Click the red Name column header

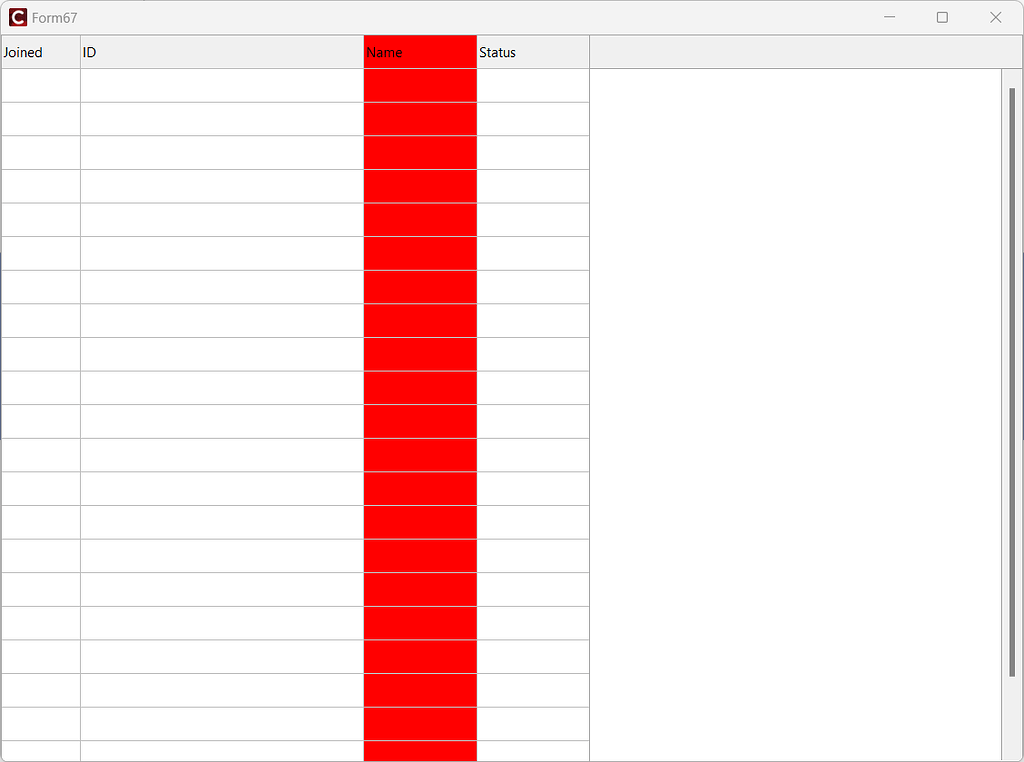418,51
